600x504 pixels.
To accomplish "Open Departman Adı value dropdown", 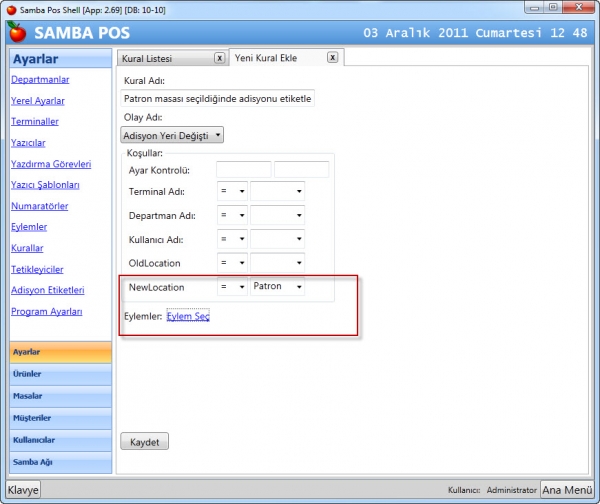I will tap(277, 215).
